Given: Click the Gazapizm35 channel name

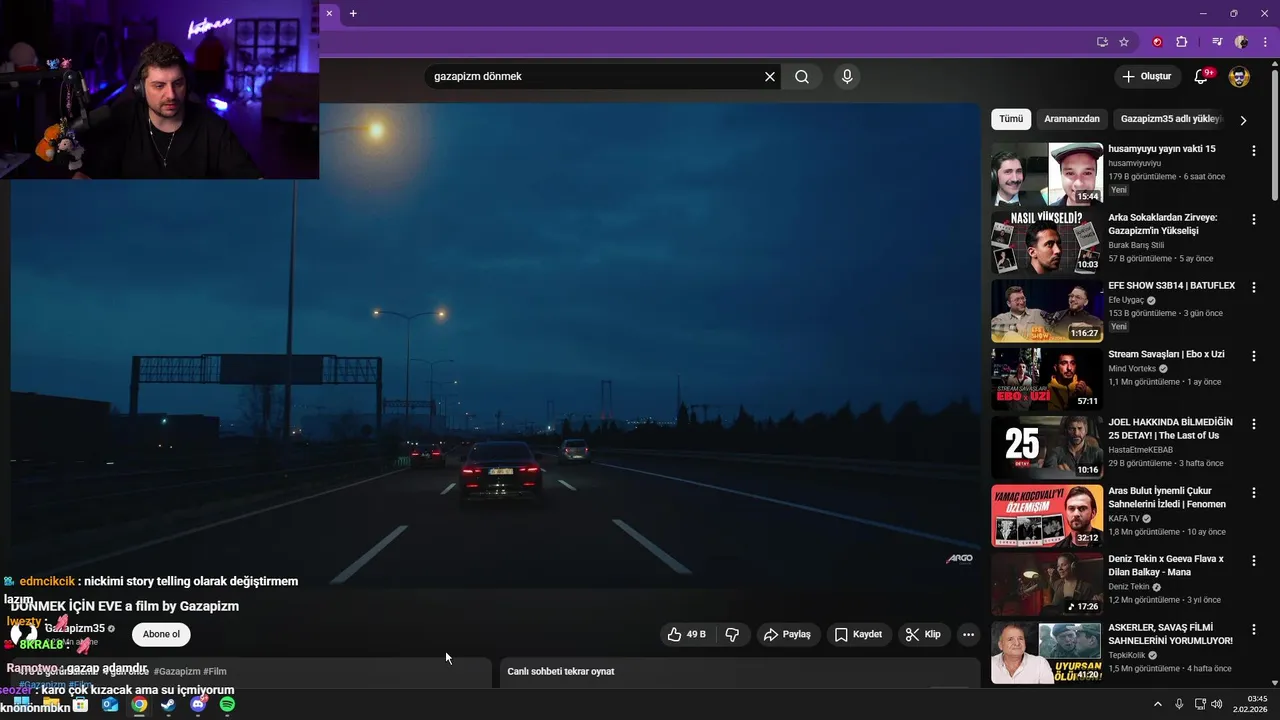Looking at the screenshot, I should [75, 628].
